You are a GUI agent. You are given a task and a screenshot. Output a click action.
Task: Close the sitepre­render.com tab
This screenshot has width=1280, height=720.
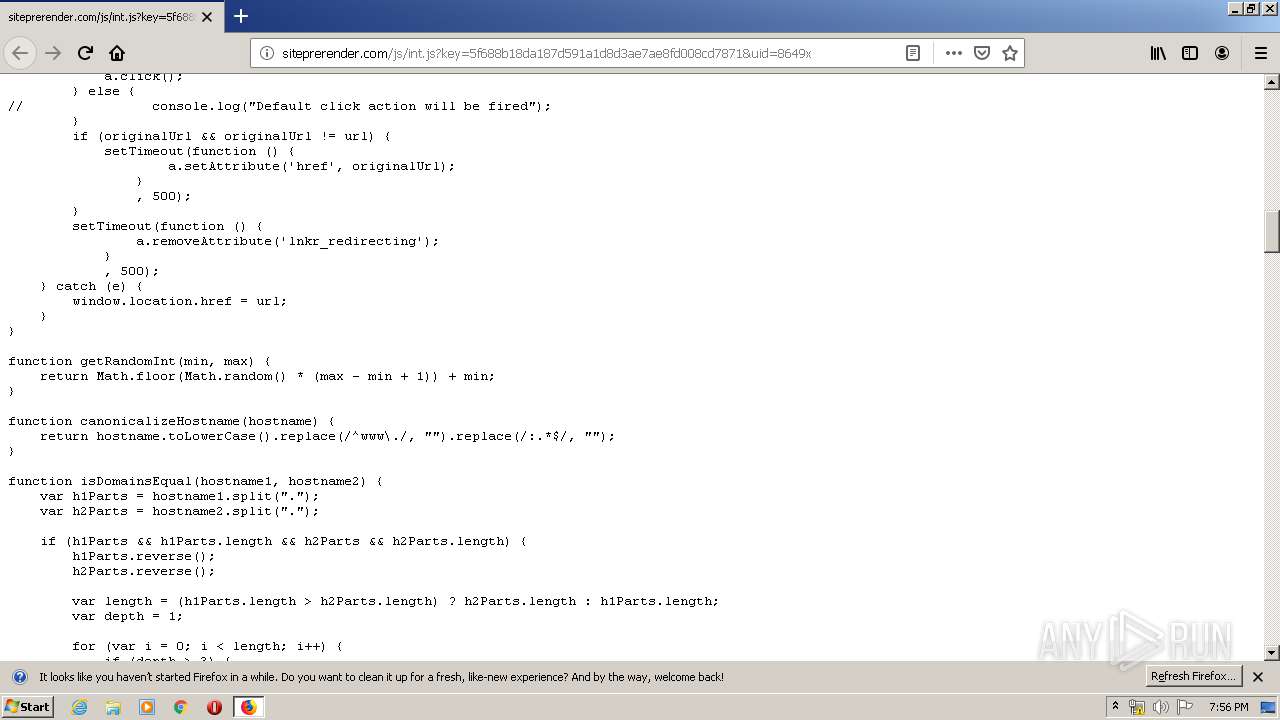[x=207, y=17]
